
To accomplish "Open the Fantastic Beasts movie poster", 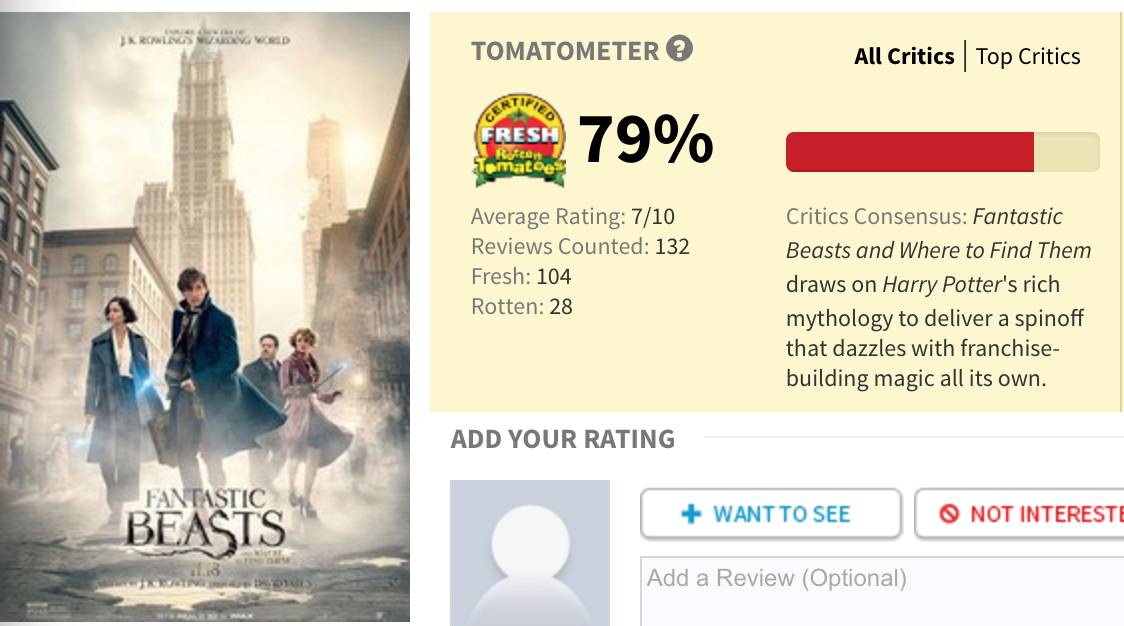I will [205, 317].
